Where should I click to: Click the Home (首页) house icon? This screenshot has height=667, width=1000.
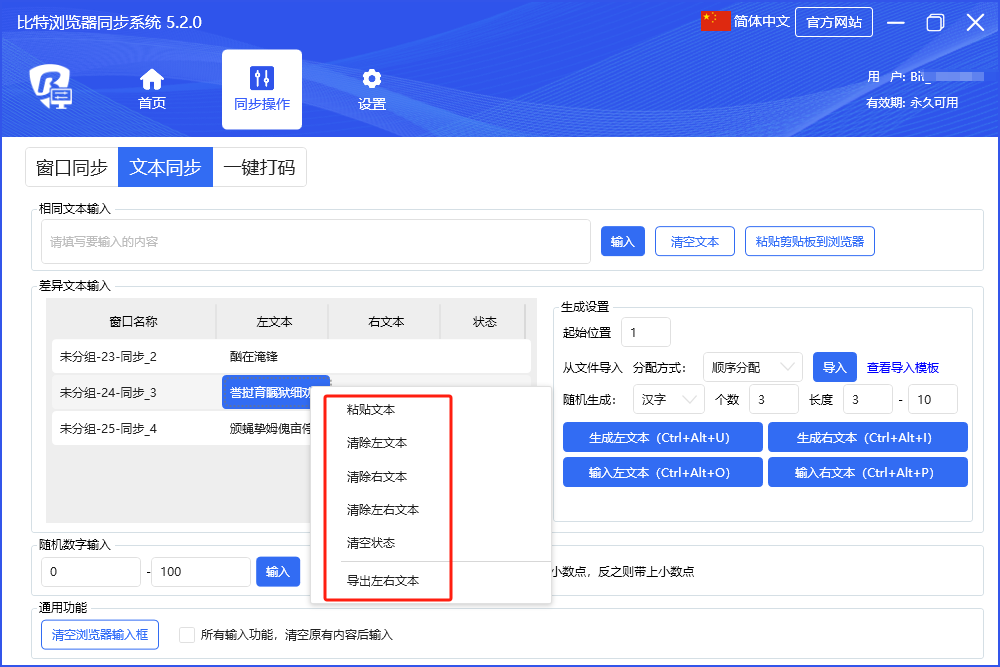coord(152,79)
